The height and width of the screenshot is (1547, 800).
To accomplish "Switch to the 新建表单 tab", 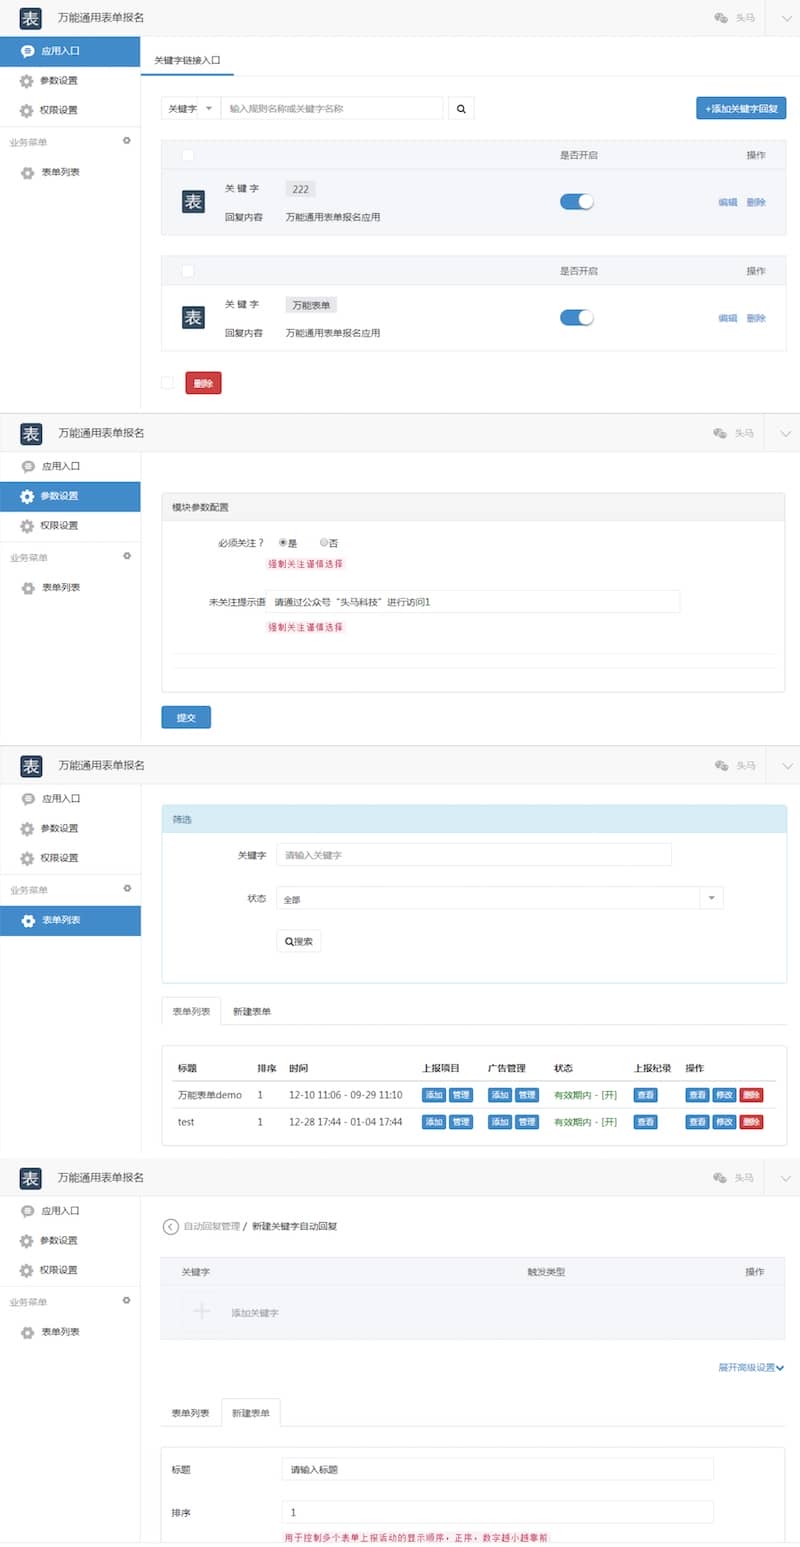I will [251, 1411].
